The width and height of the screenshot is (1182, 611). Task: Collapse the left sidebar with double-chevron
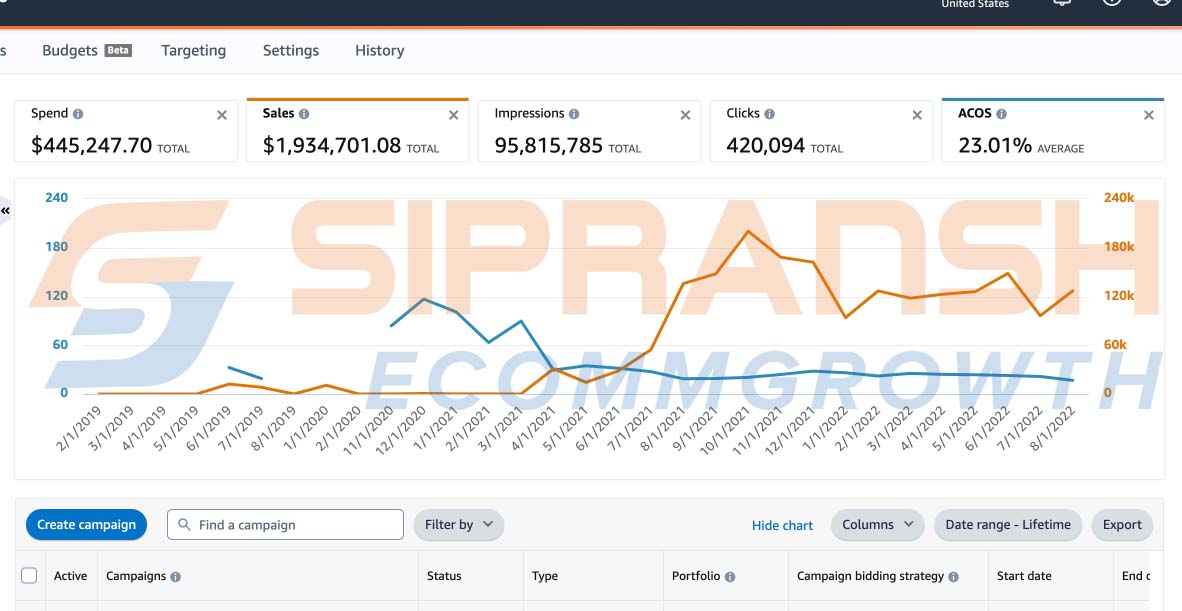pos(5,211)
